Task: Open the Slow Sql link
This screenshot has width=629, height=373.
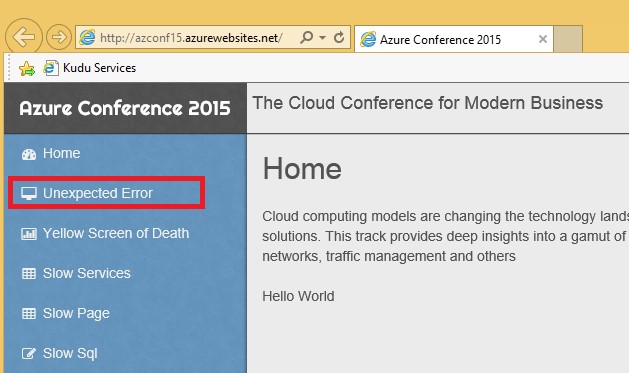Action: tap(70, 354)
